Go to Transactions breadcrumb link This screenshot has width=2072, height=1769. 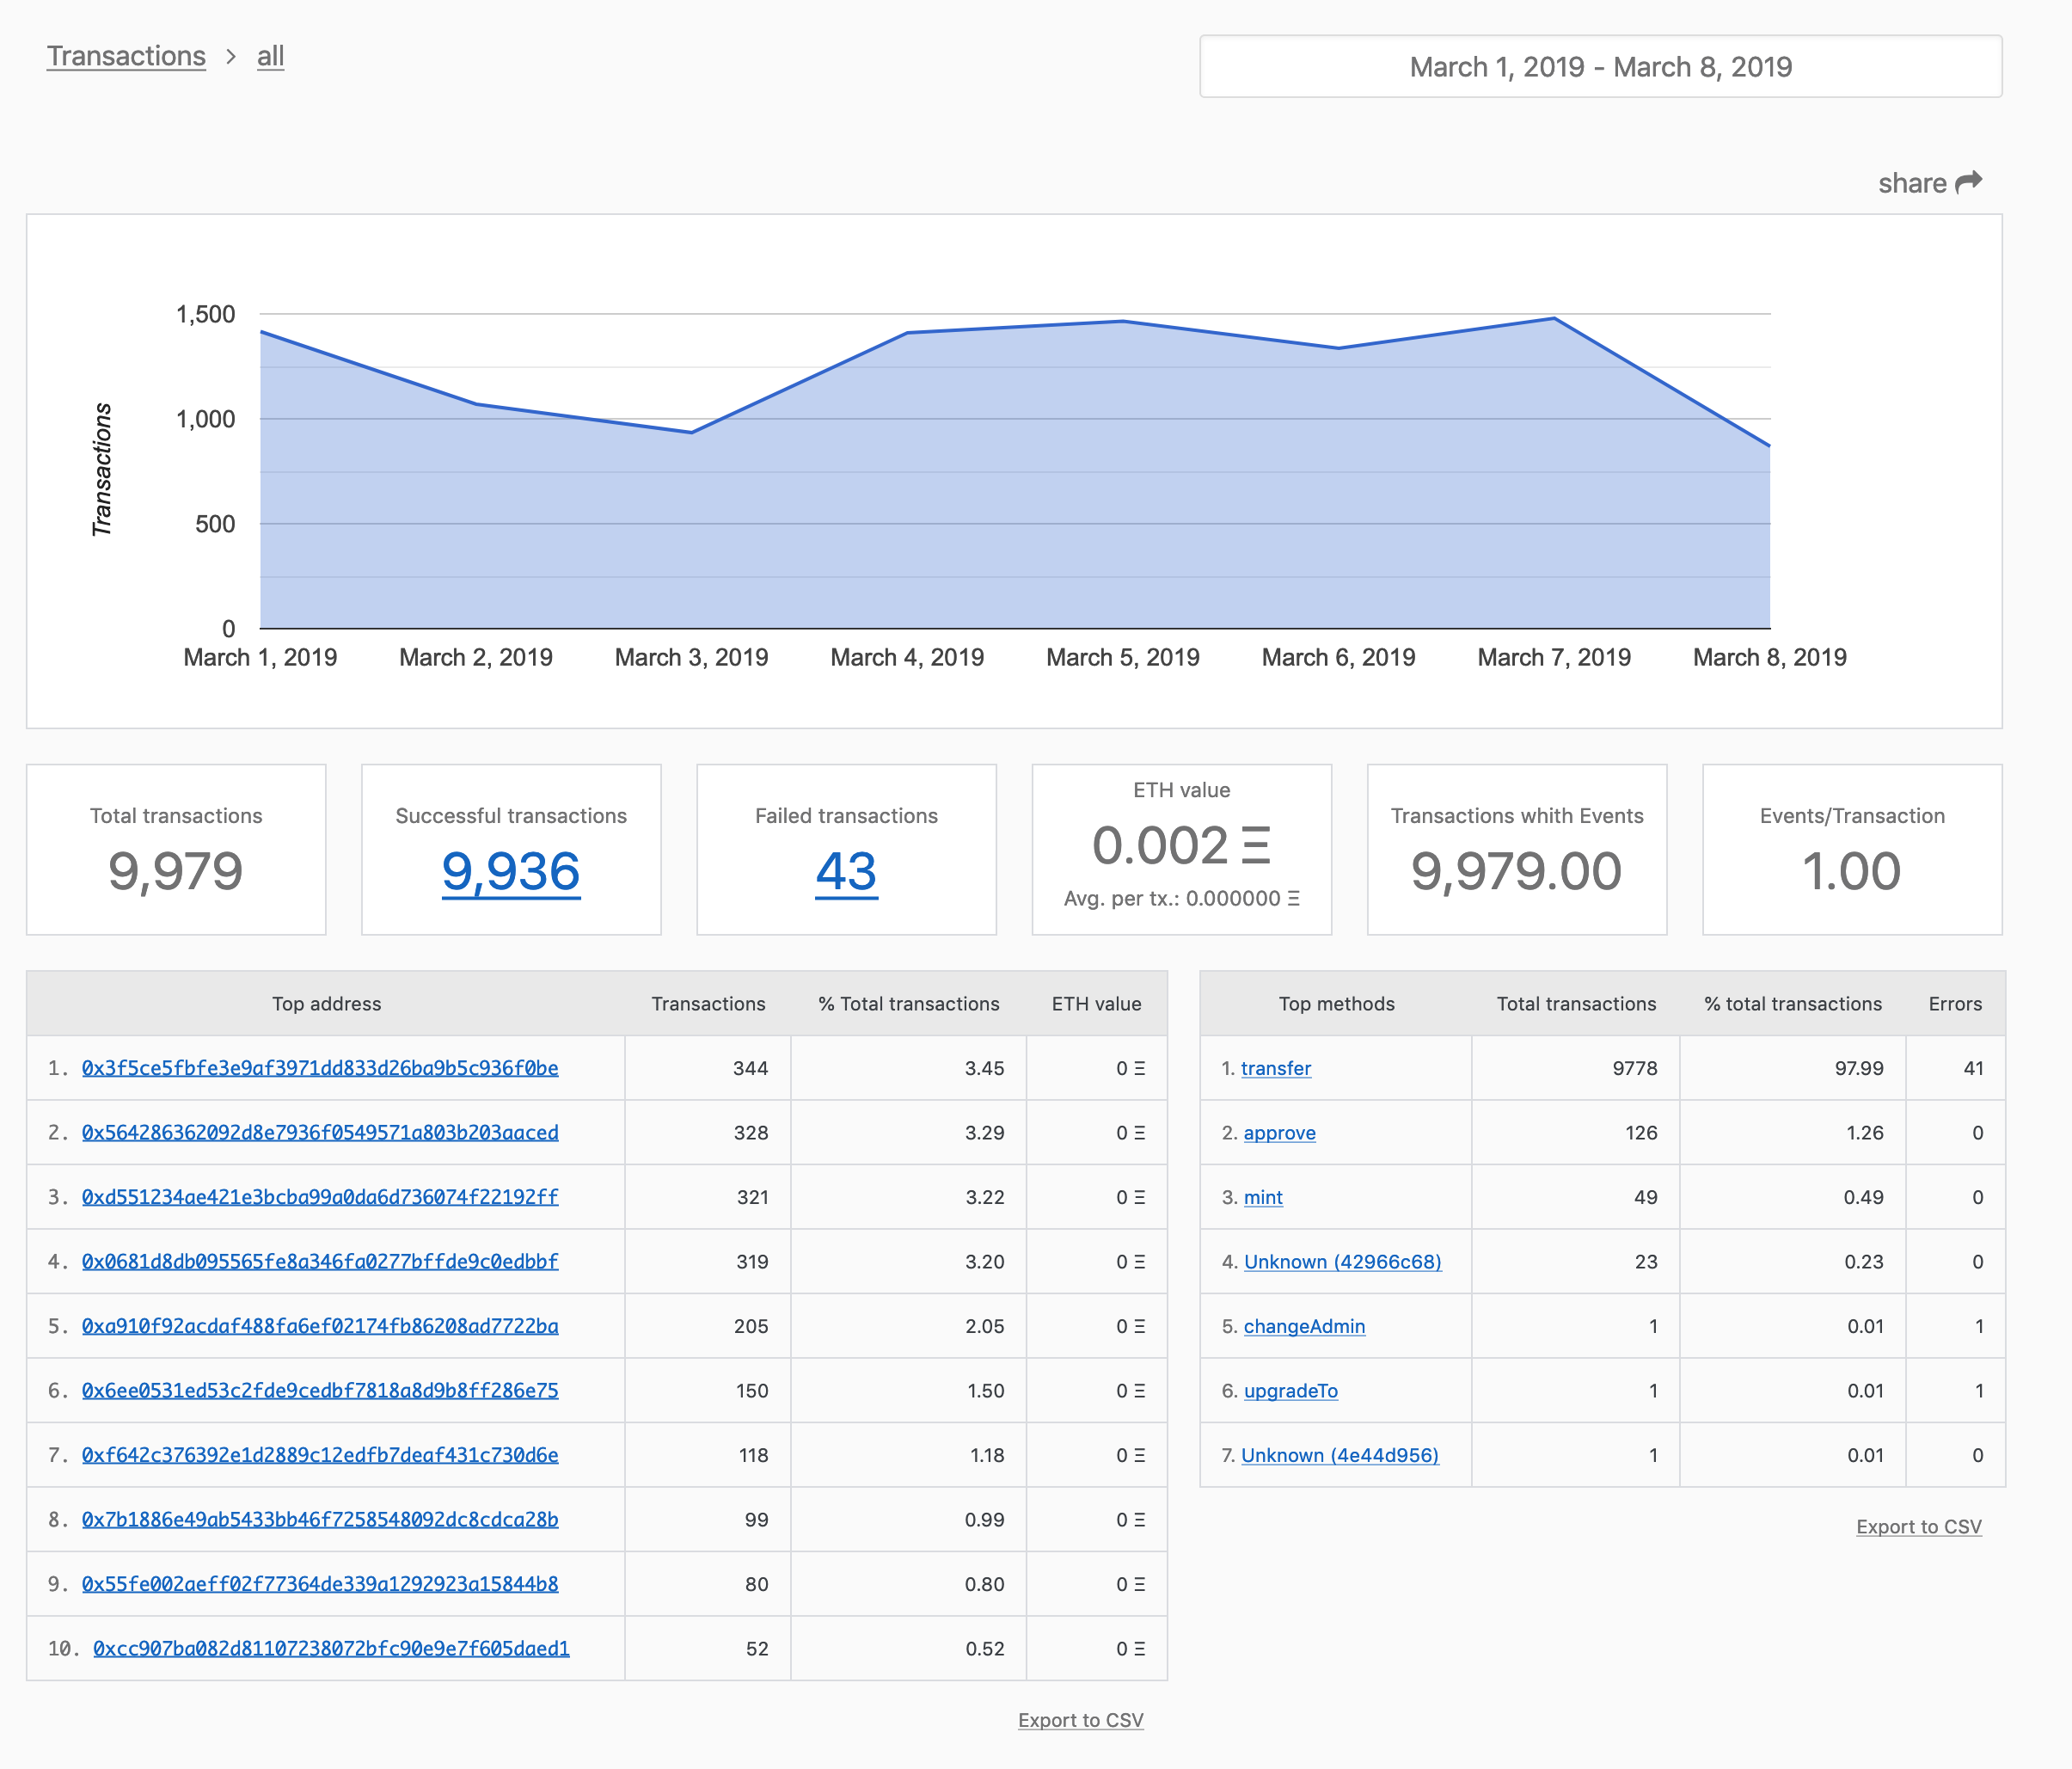click(x=126, y=56)
